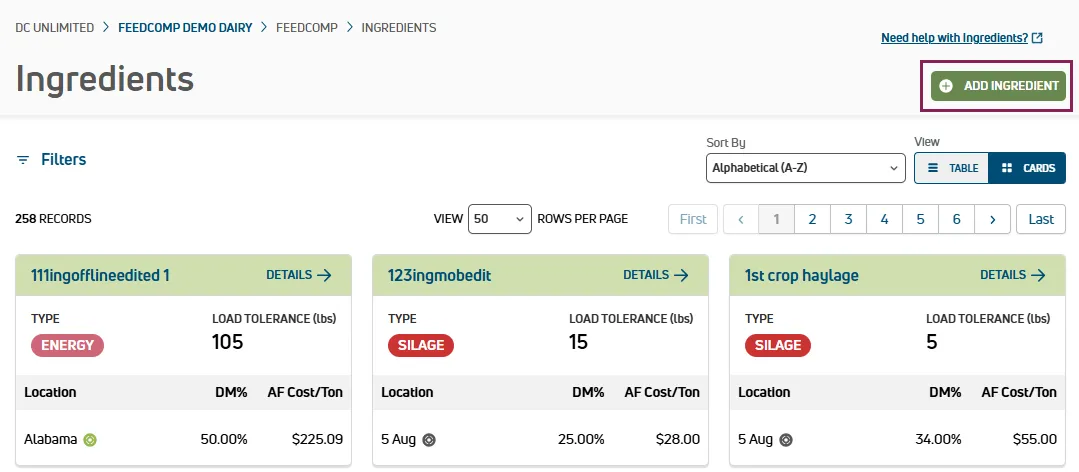Click the $225.09 cost value
Screen dimensions: 1079x472
317,439
